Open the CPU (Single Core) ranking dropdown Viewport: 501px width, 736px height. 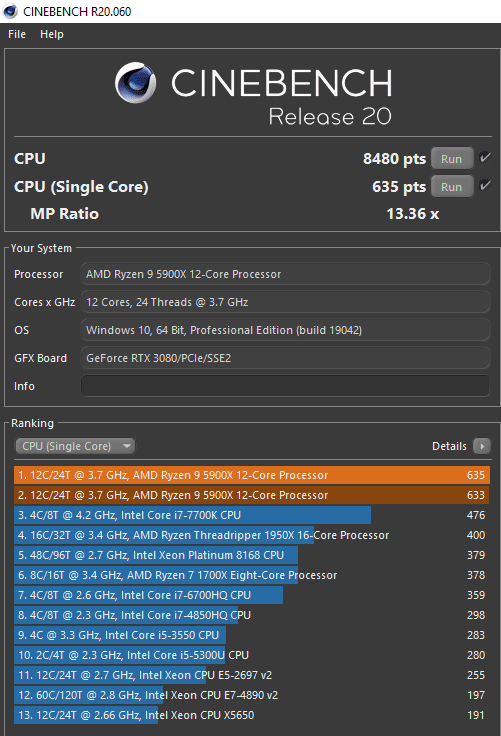(x=75, y=446)
